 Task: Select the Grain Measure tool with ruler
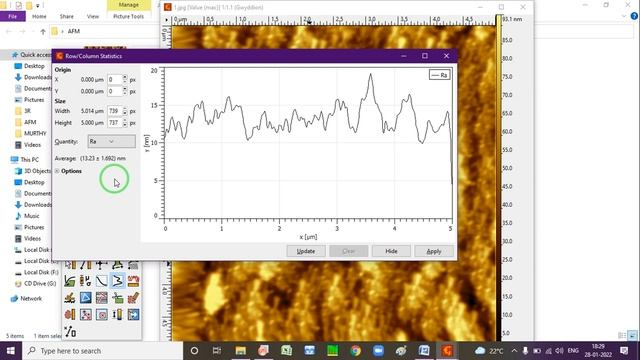click(70, 315)
